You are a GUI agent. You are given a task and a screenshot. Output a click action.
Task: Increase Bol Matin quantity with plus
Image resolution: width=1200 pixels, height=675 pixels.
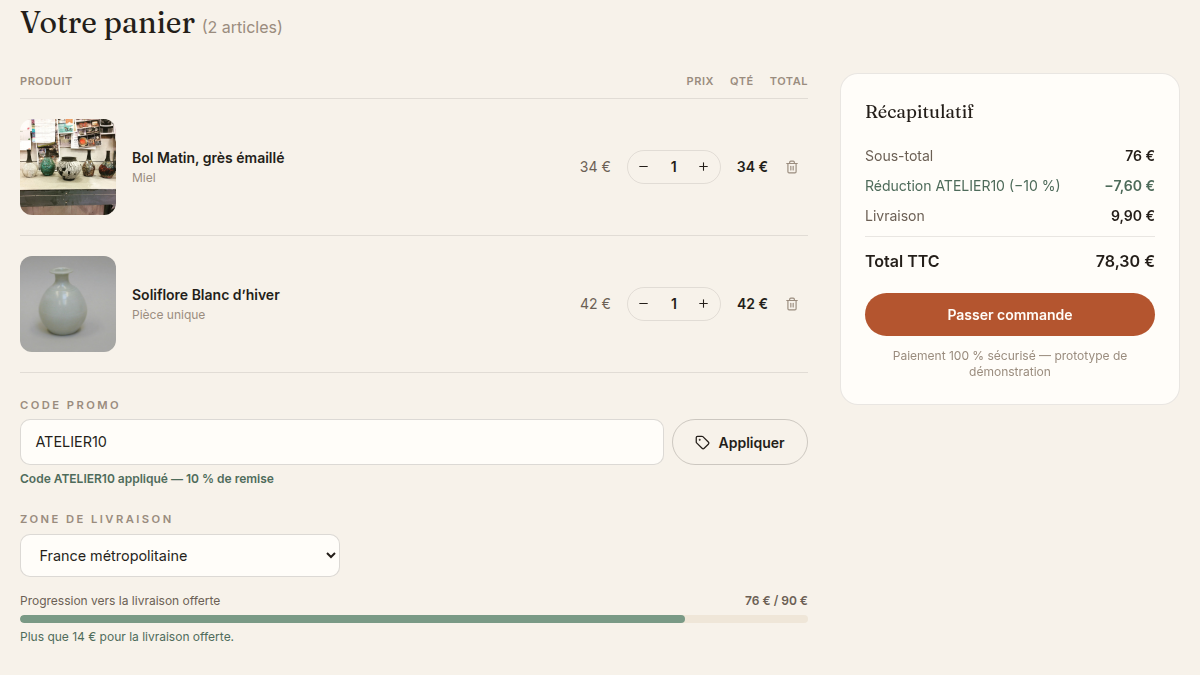[703, 167]
